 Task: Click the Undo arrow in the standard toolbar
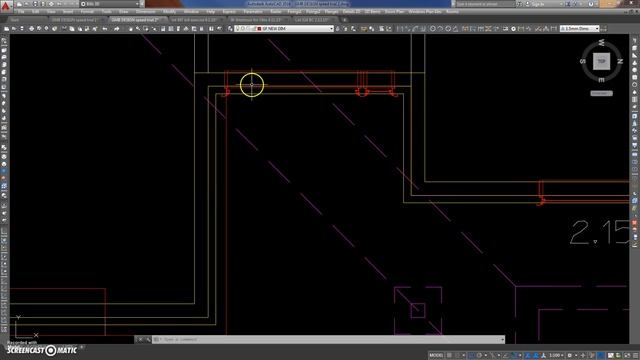tap(105, 29)
